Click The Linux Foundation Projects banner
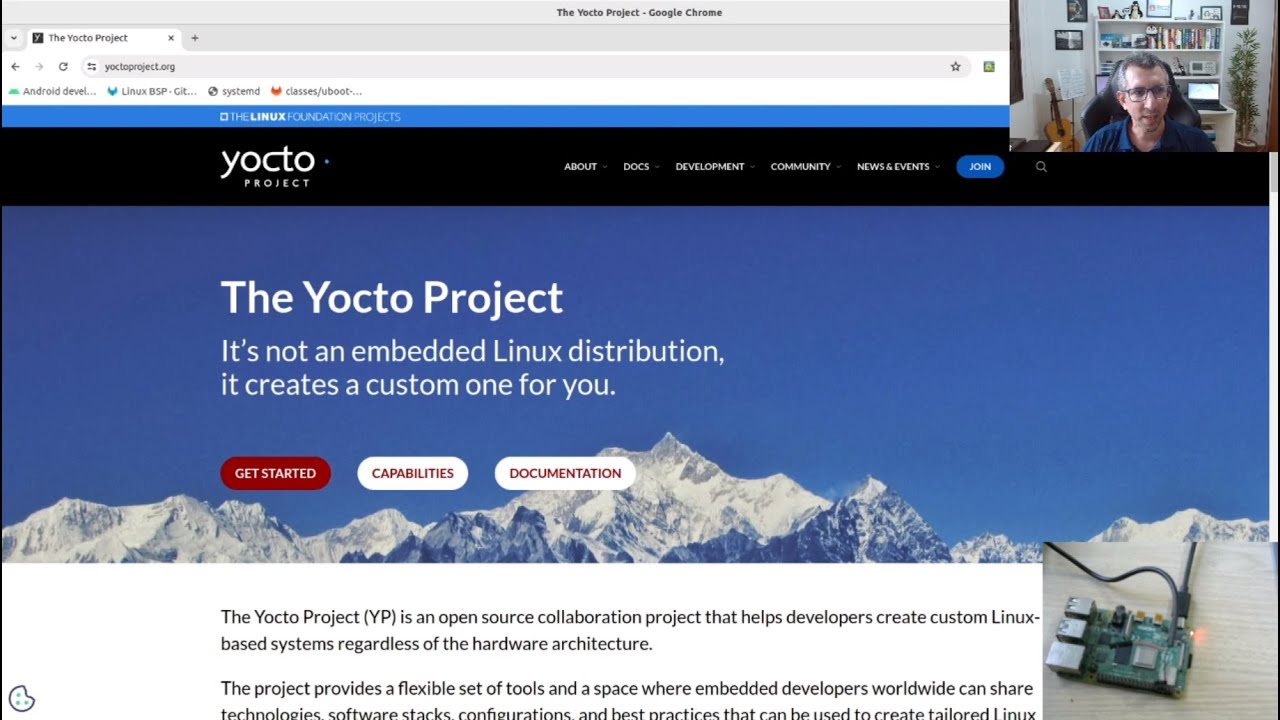The height and width of the screenshot is (720, 1280). 310,117
